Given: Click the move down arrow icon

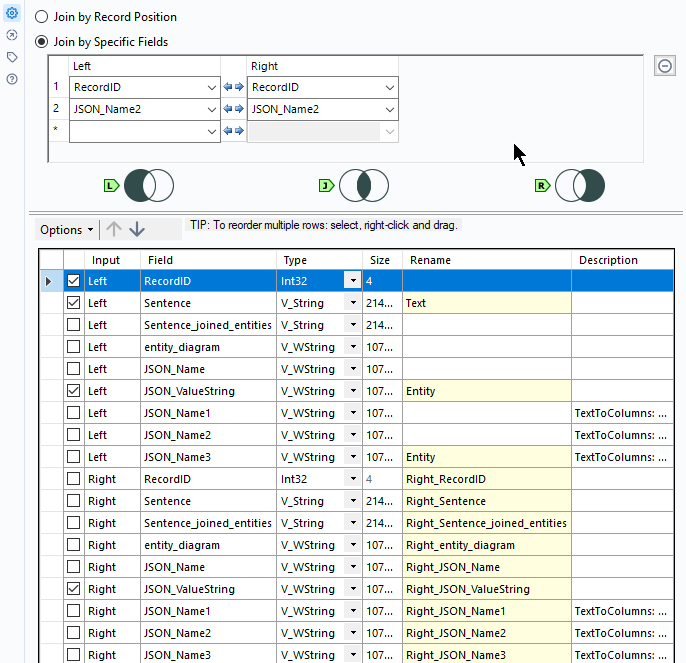Looking at the screenshot, I should [x=137, y=229].
